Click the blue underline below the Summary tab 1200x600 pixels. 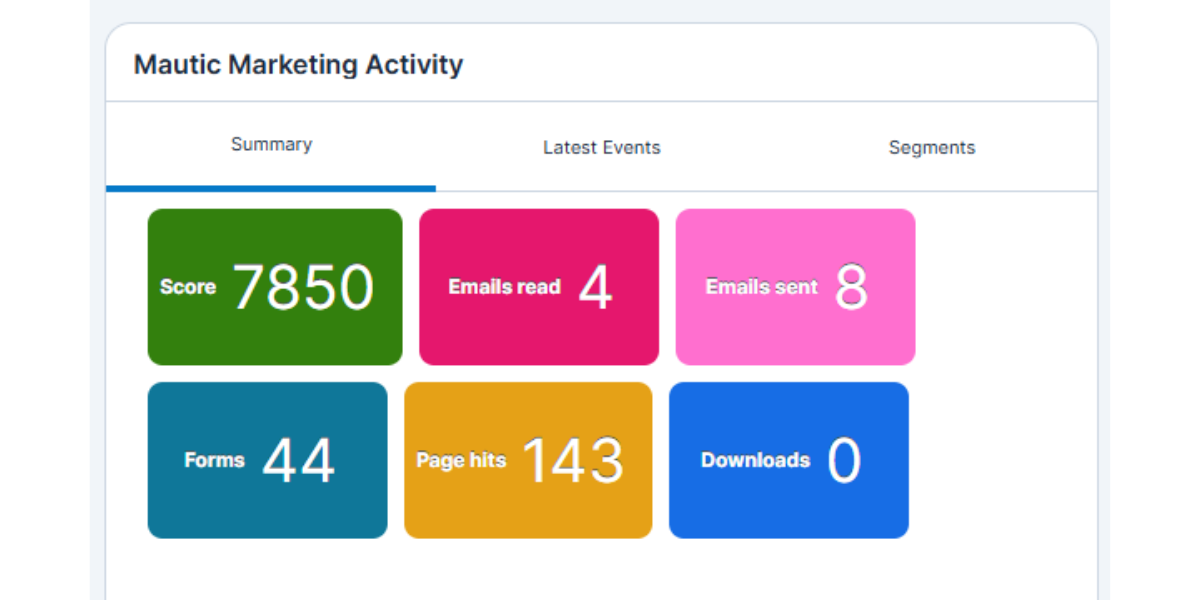(x=271, y=188)
